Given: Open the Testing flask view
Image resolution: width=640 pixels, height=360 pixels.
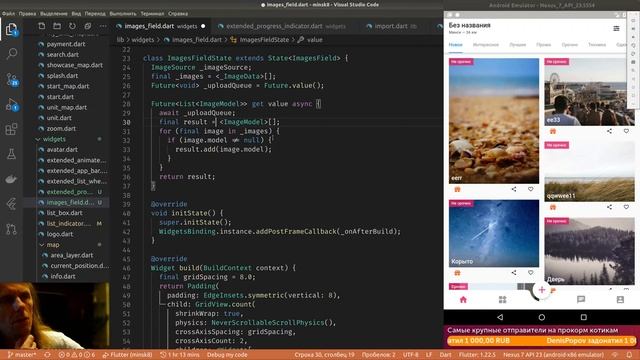Looking at the screenshot, I should (x=11, y=154).
